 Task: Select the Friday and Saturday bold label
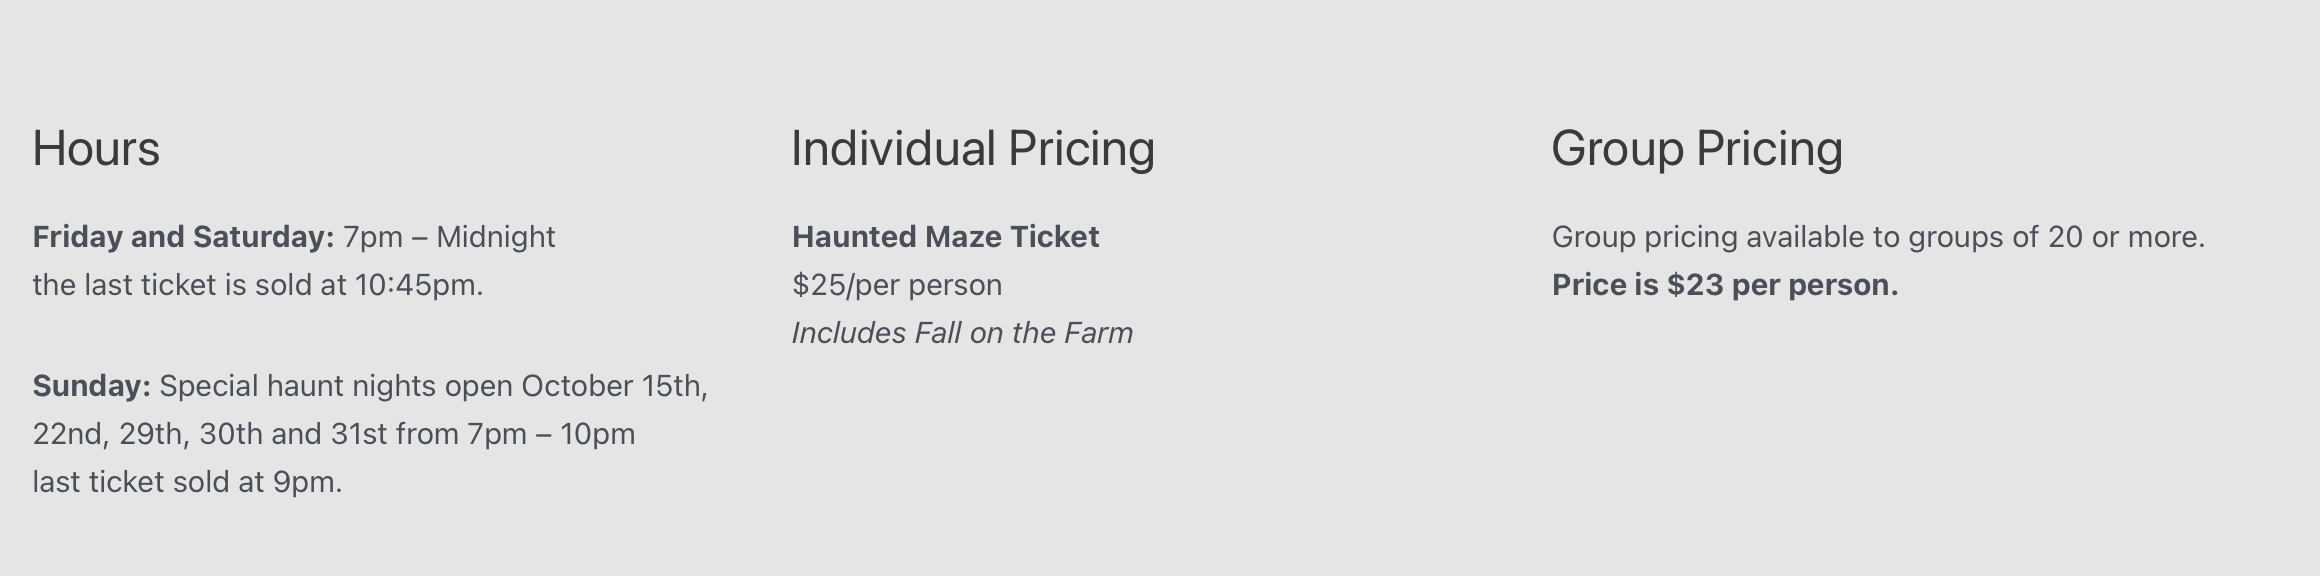pyautogui.click(x=183, y=237)
